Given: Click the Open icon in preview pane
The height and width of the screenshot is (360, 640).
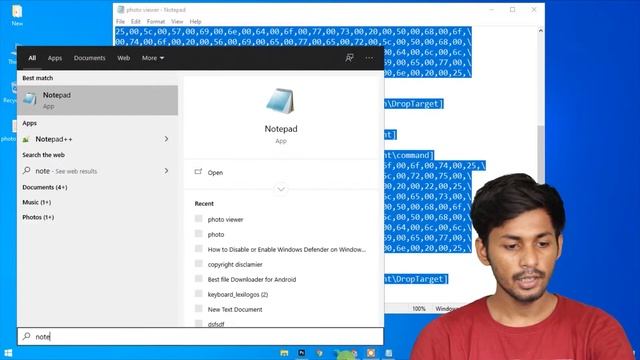Looking at the screenshot, I should click(198, 172).
